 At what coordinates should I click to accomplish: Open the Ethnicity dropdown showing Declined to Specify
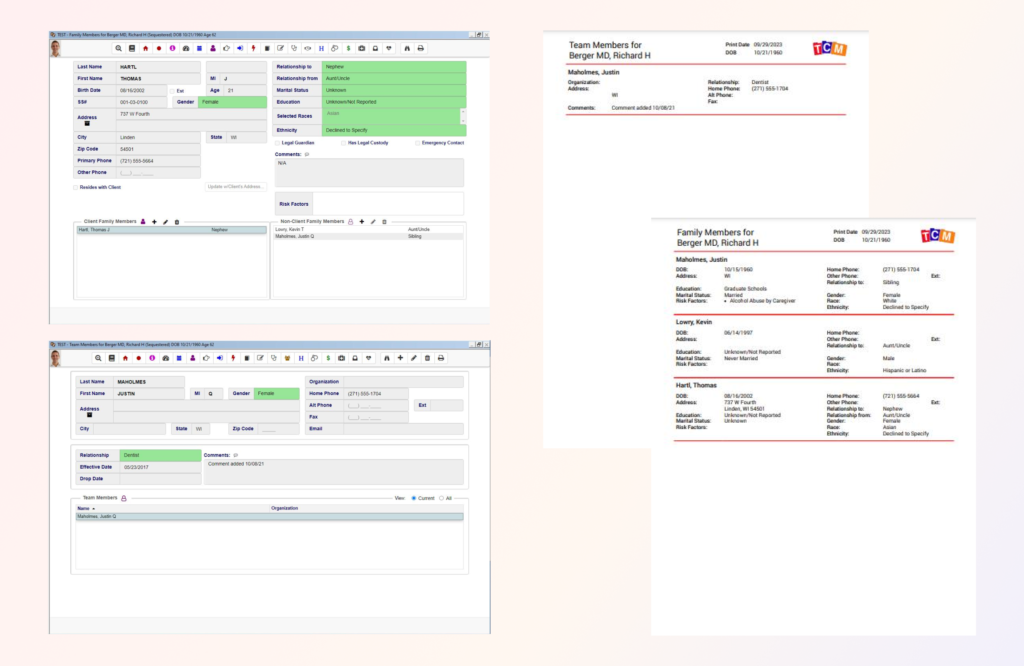[x=390, y=130]
